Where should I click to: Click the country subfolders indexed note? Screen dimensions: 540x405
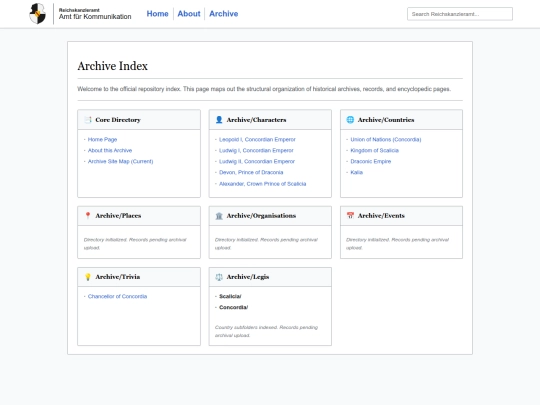point(266,331)
